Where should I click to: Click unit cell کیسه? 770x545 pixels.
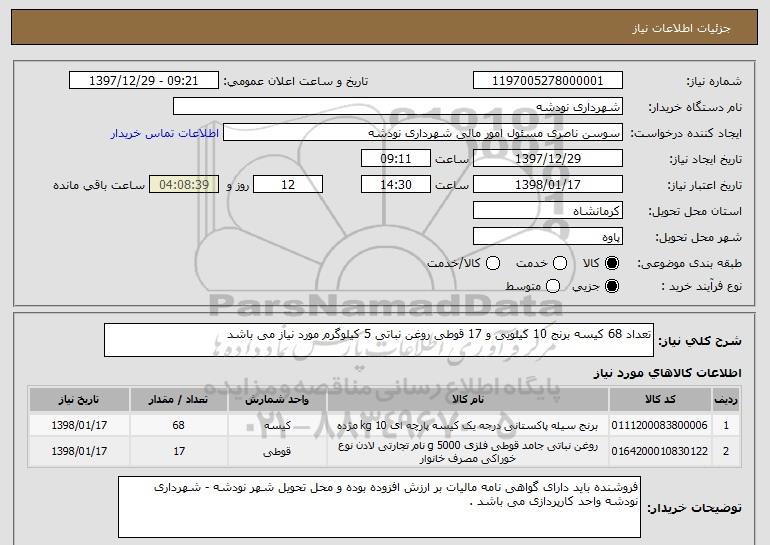(277, 425)
